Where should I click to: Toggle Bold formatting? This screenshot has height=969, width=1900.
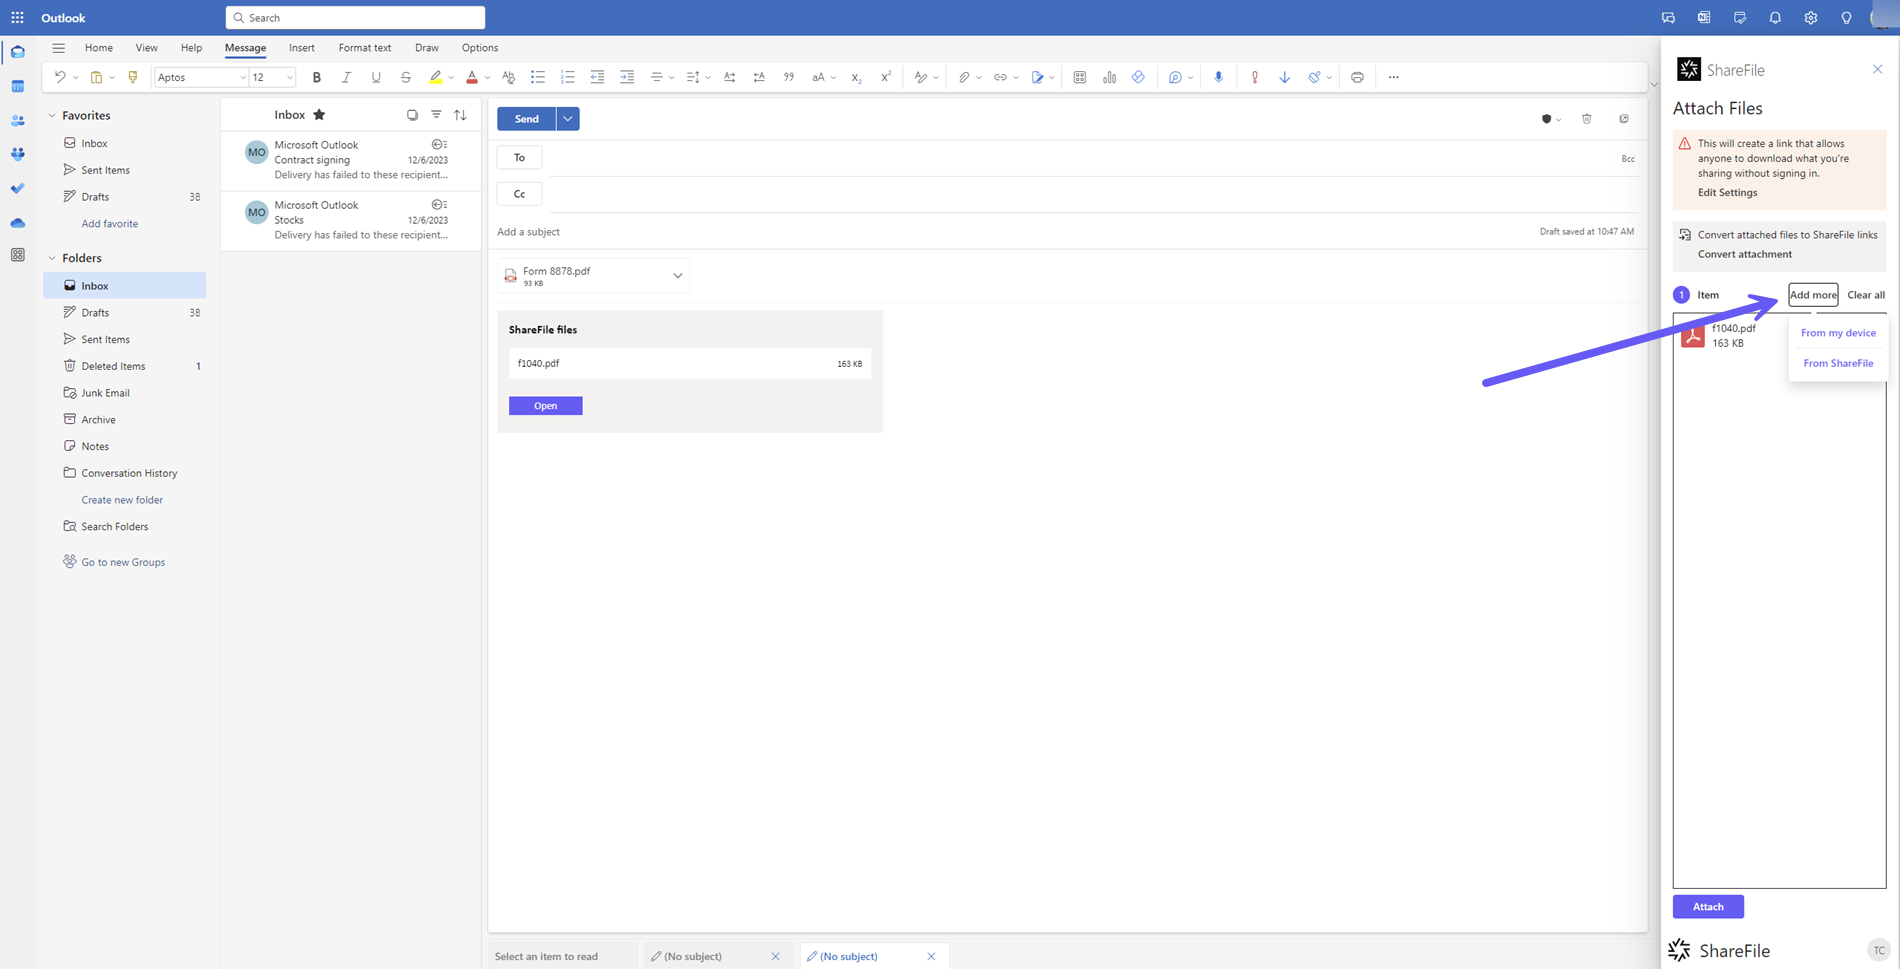tap(317, 77)
